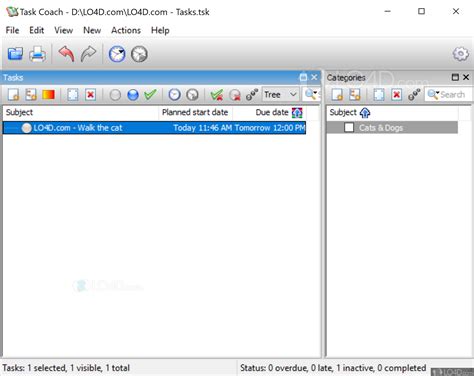Open the View menu
The width and height of the screenshot is (474, 376).
coord(63,30)
